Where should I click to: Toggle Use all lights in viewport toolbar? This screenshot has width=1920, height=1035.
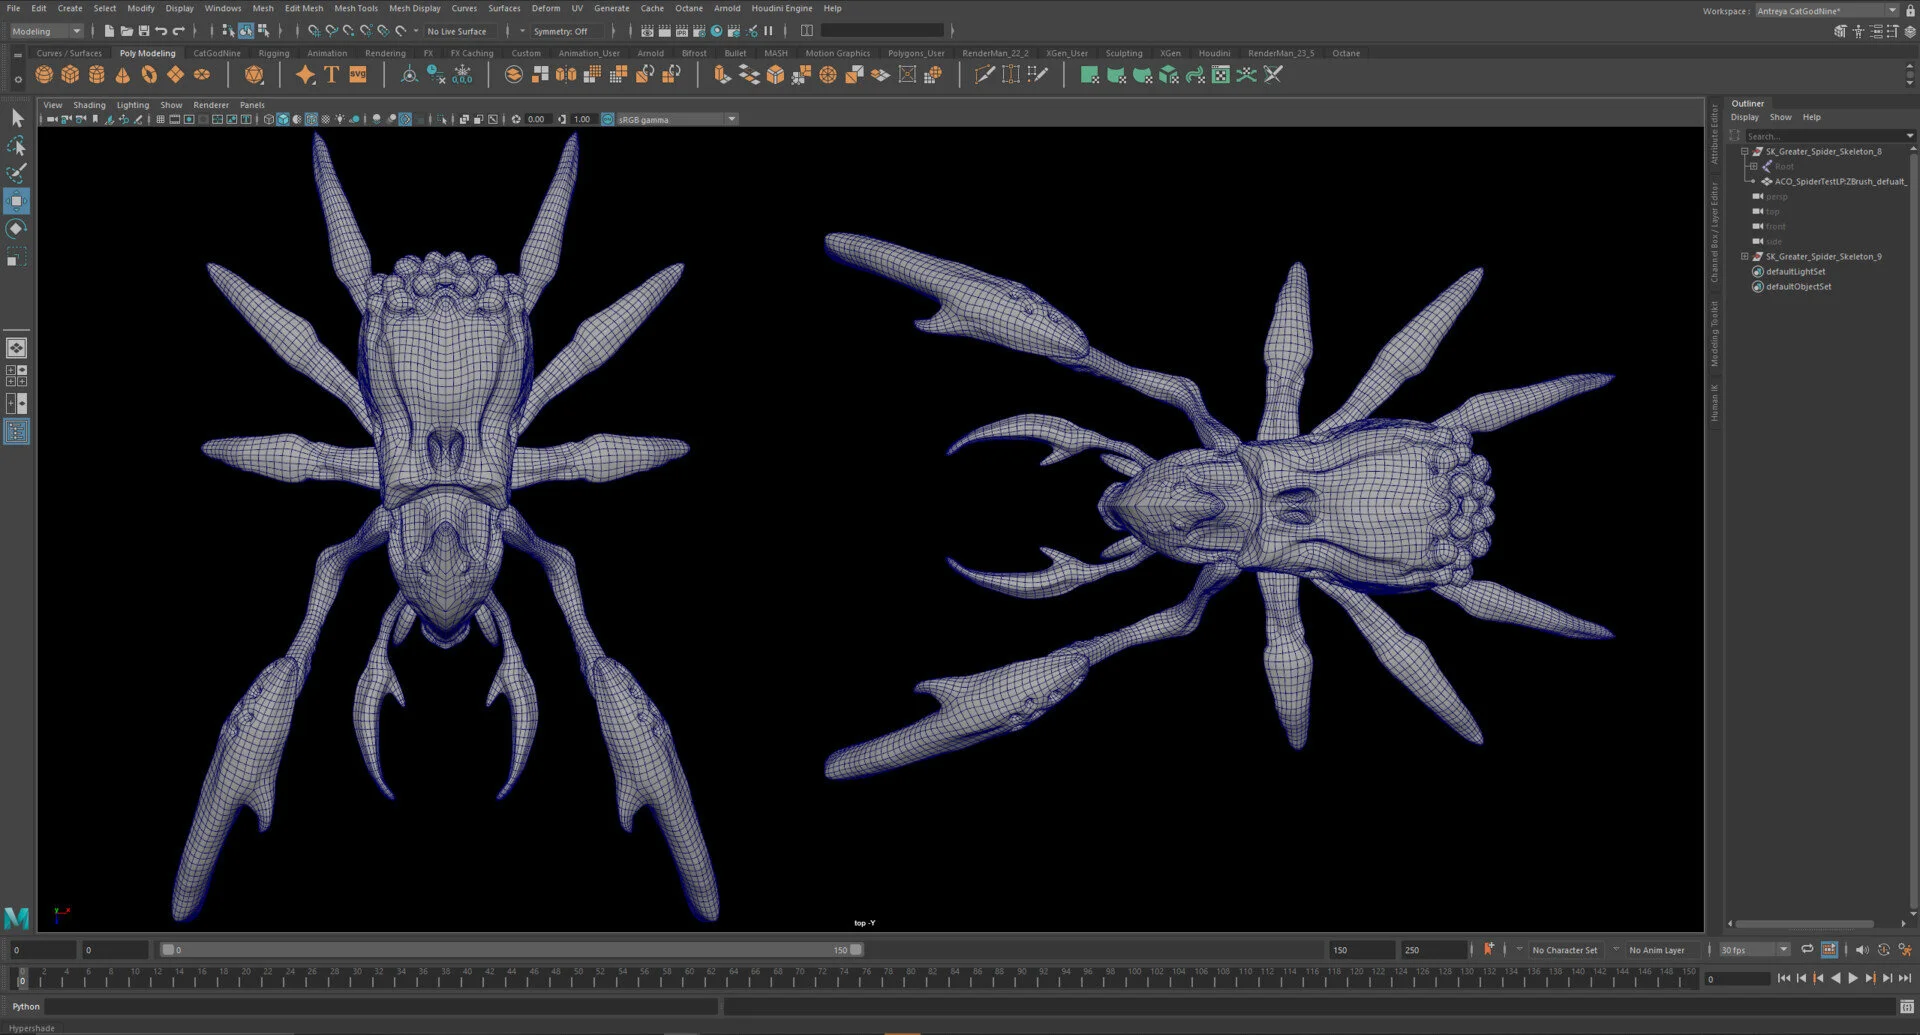340,120
